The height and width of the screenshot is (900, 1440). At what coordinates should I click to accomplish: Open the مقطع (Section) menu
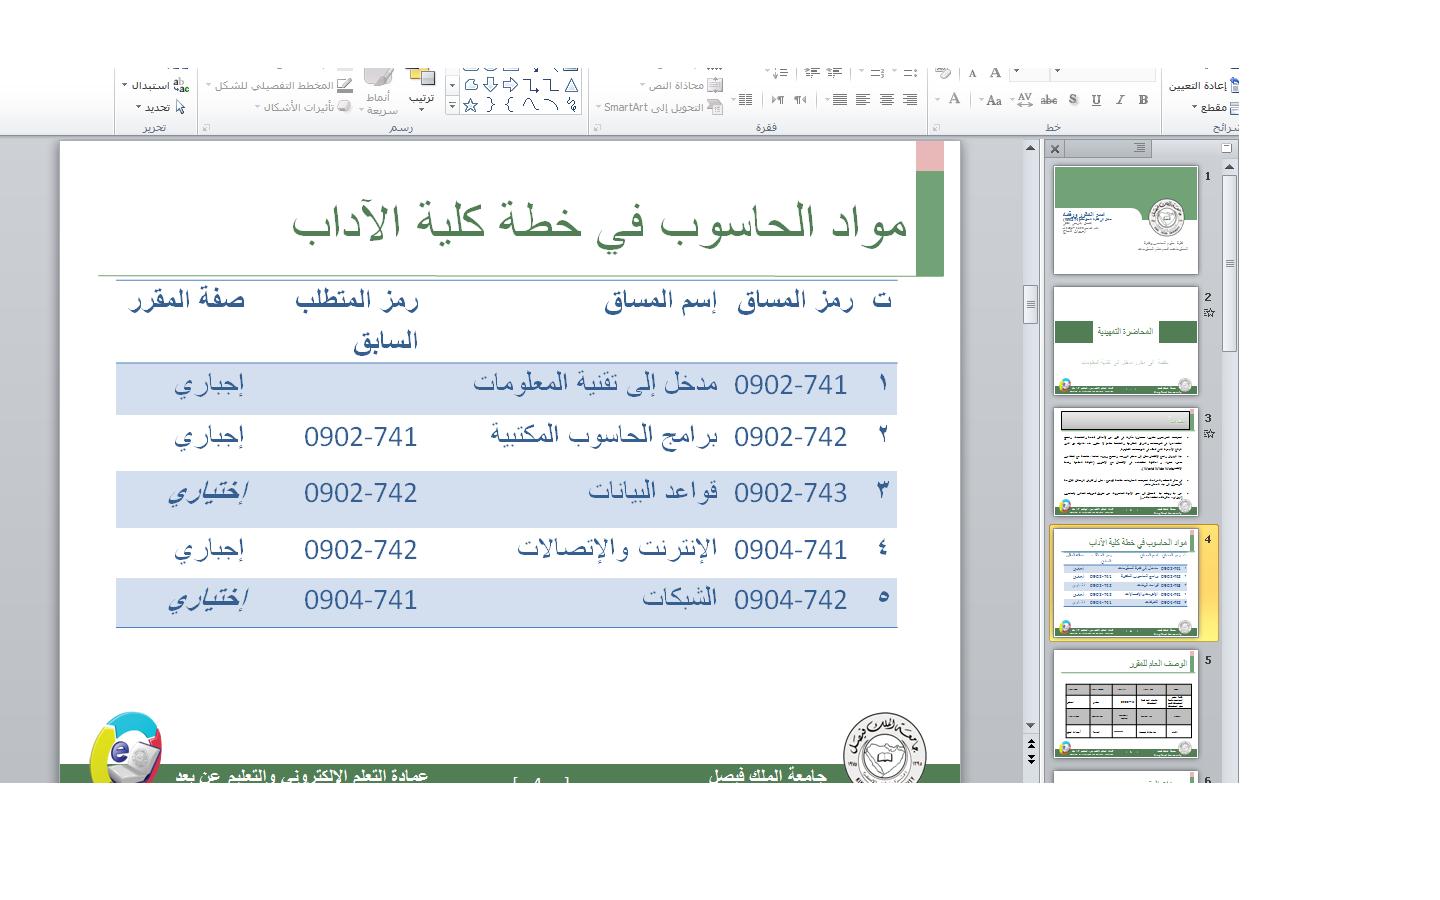[x=1214, y=107]
